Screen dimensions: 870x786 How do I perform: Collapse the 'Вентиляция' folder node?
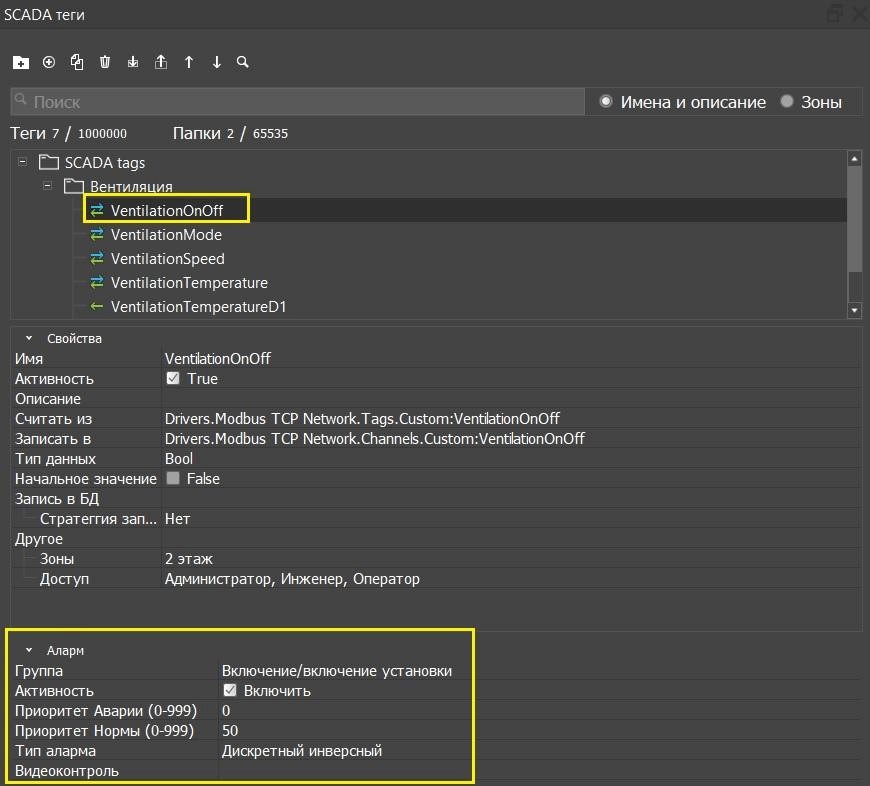click(47, 186)
